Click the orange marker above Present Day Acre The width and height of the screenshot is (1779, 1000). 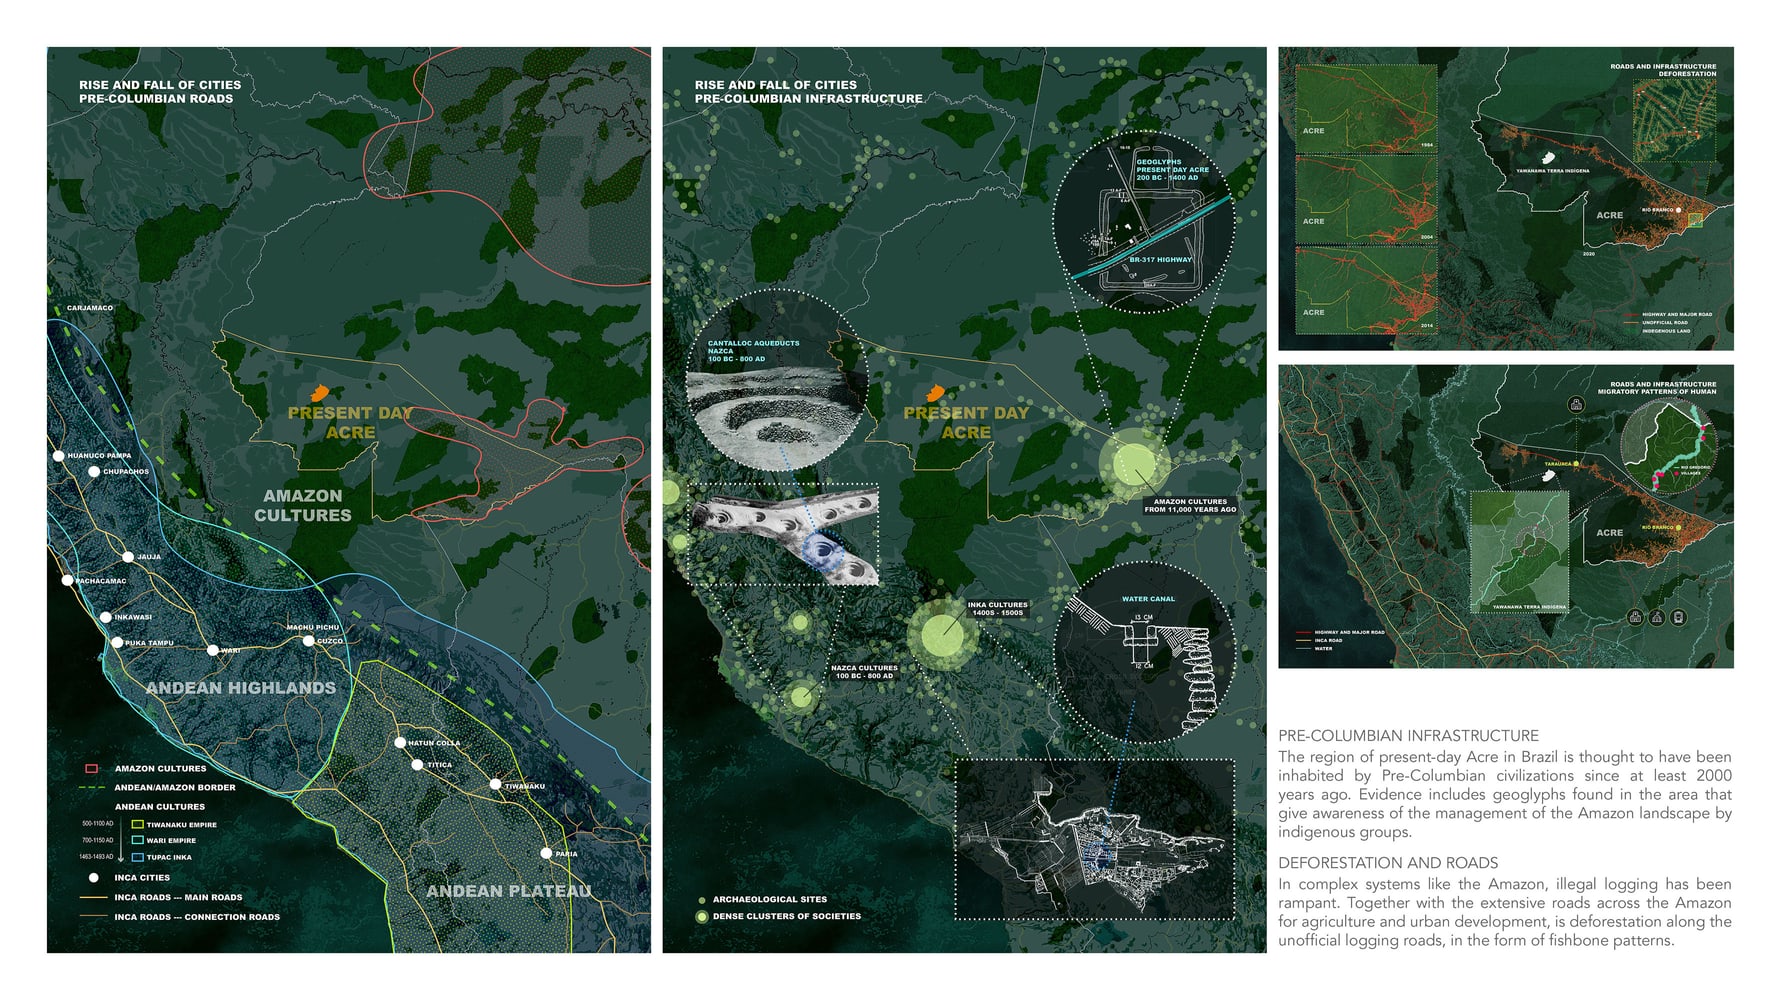click(320, 393)
